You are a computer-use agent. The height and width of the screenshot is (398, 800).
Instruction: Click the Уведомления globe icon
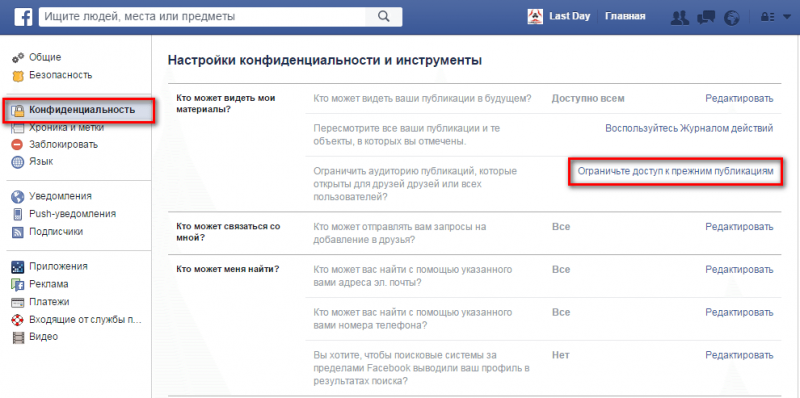[18, 196]
